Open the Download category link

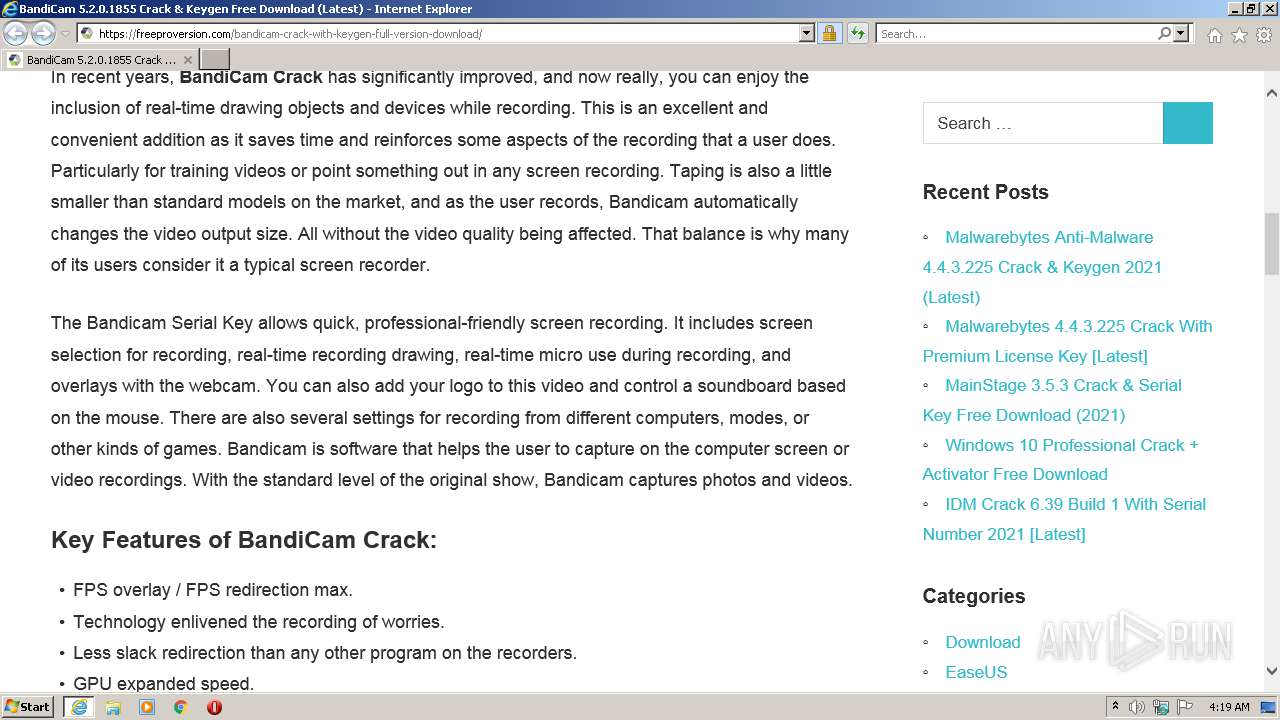[x=982, y=642]
